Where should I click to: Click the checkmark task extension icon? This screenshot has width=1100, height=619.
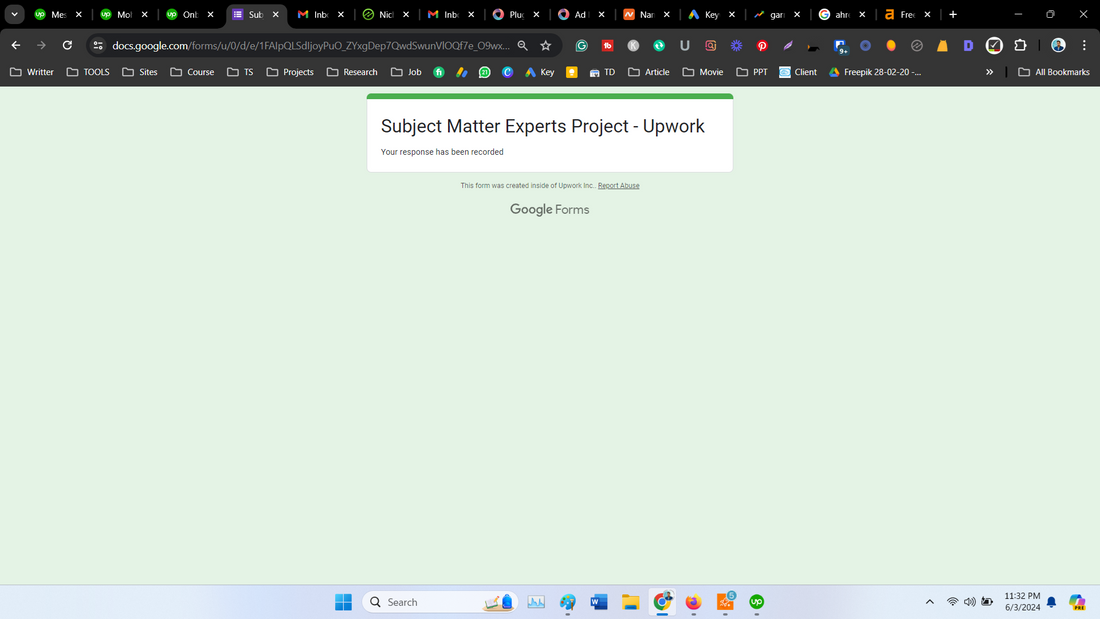(x=994, y=46)
